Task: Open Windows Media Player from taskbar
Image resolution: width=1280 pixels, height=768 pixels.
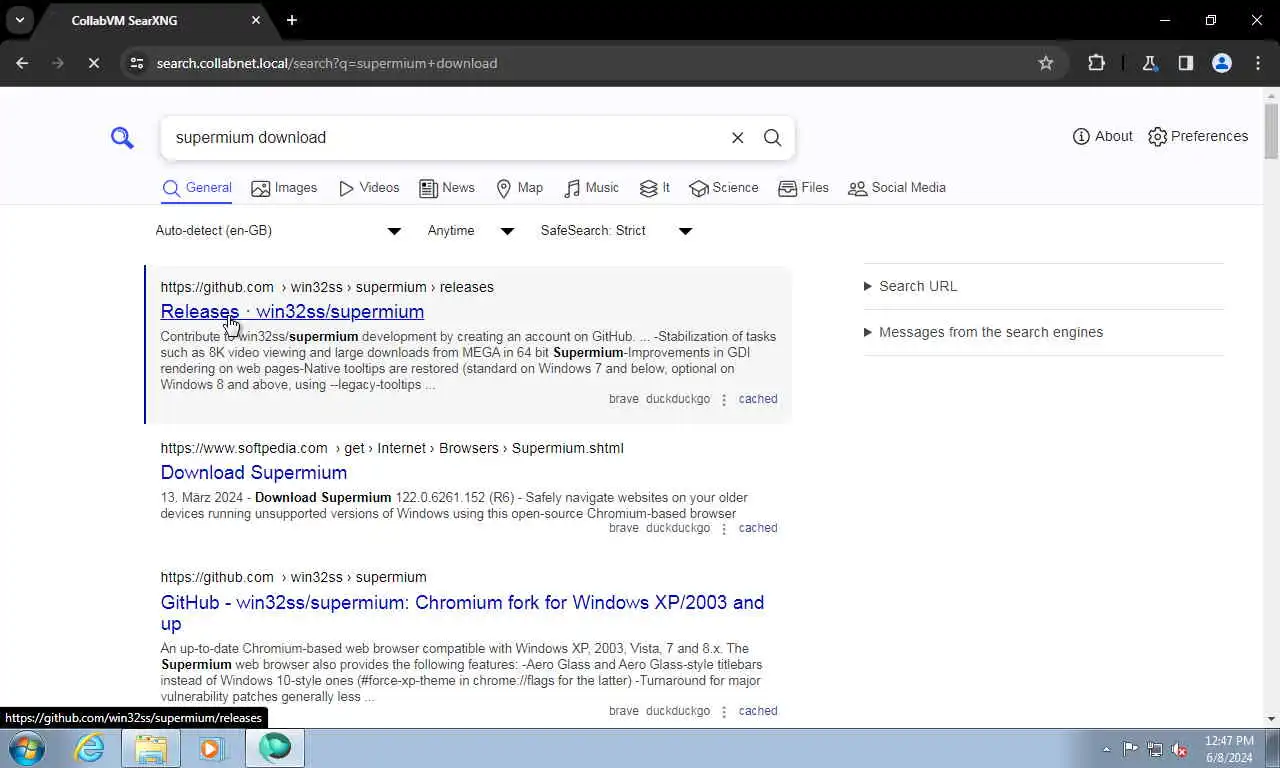Action: (x=212, y=748)
